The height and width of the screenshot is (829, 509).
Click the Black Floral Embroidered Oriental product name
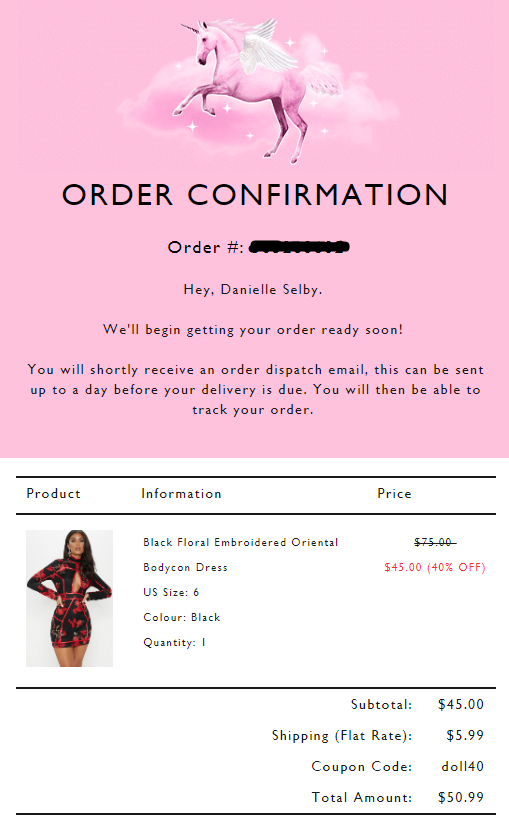click(x=240, y=542)
